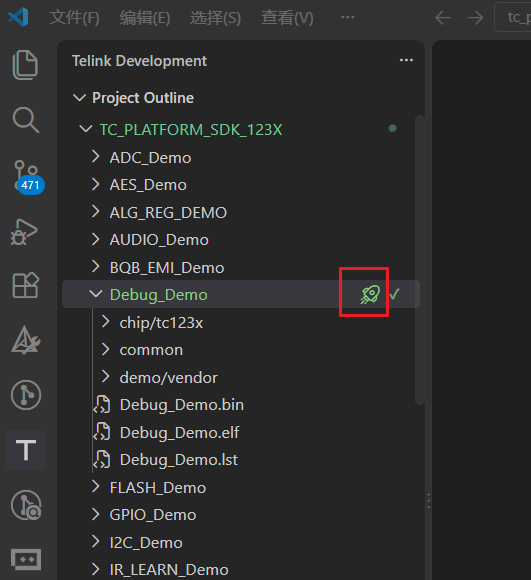Open Debug_Demo.elf file
Image resolution: width=531 pixels, height=580 pixels.
179,432
